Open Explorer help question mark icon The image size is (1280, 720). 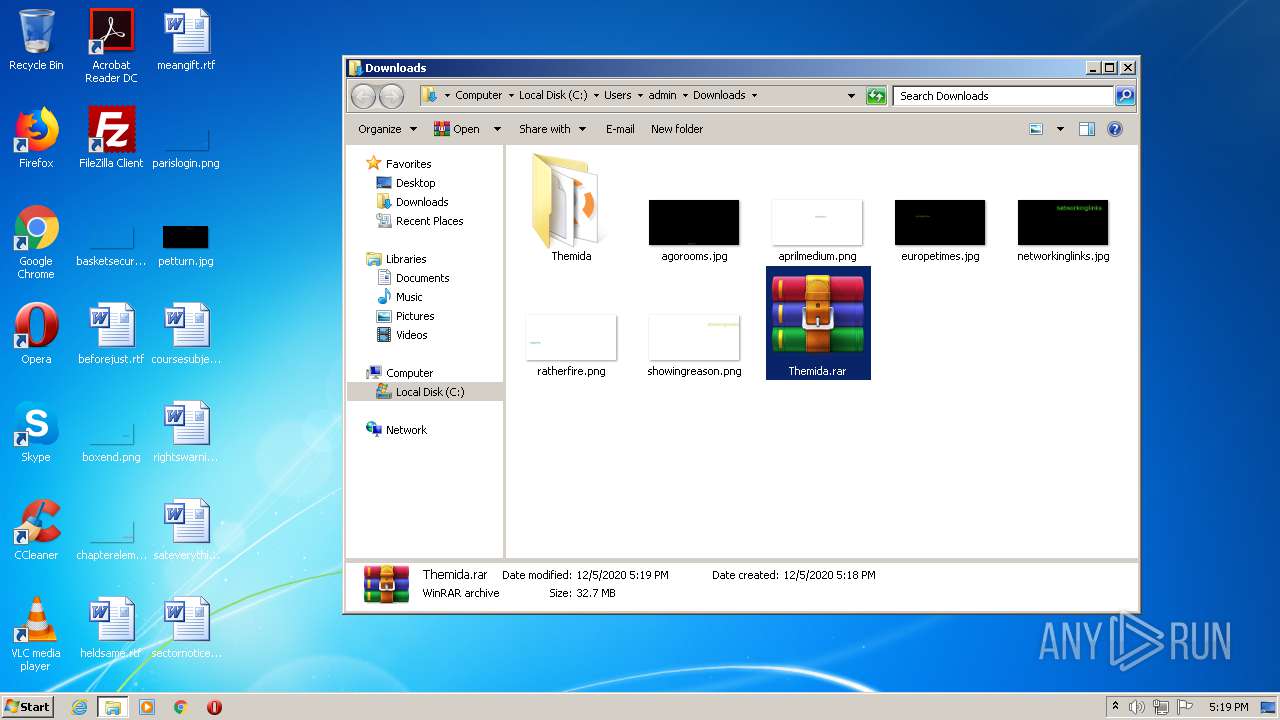click(1115, 129)
